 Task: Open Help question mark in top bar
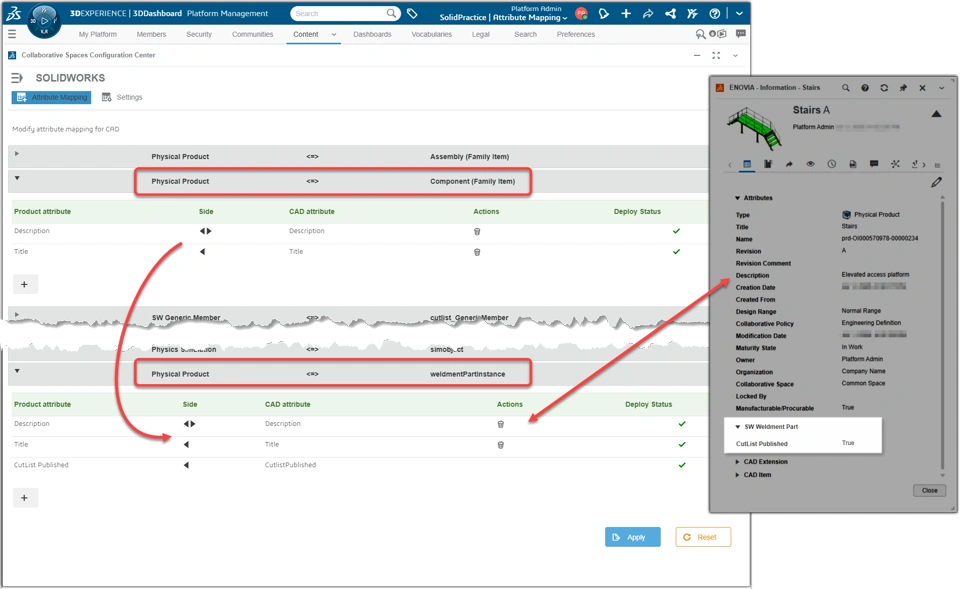tap(714, 13)
